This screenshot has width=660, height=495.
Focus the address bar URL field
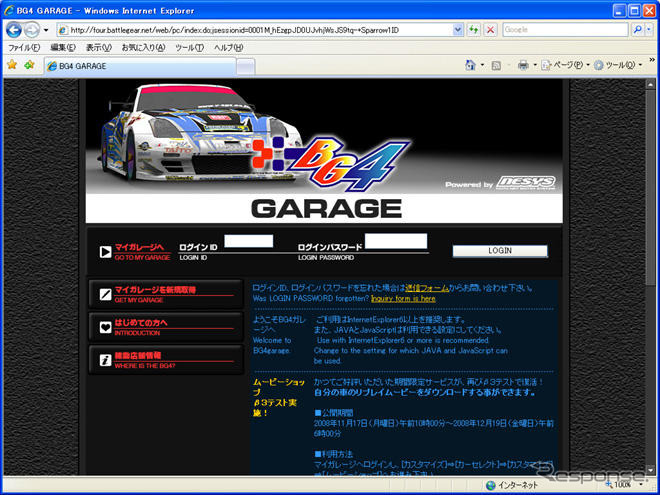click(255, 30)
